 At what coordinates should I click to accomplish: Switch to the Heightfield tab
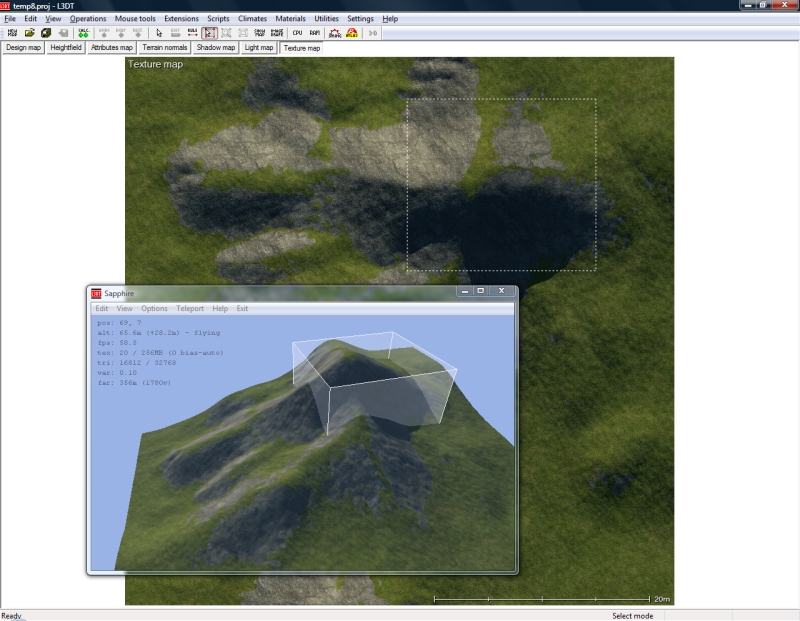(66, 47)
